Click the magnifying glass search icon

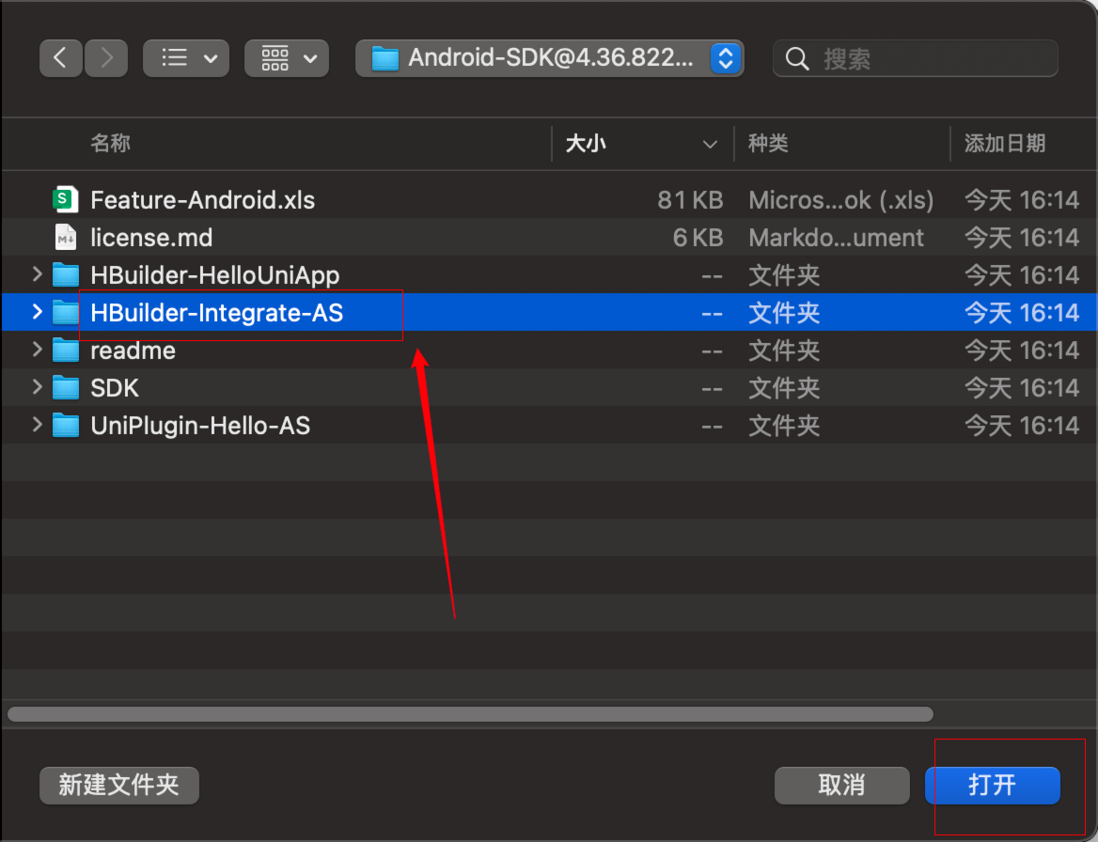(797, 59)
